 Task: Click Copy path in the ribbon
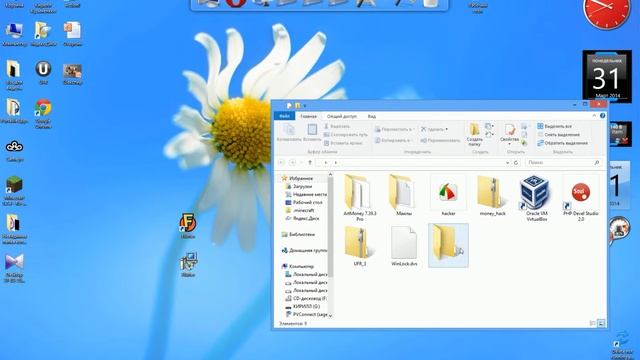[345, 135]
